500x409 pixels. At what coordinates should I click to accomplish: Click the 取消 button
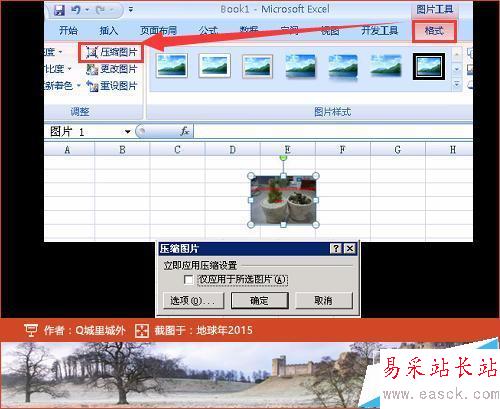click(x=323, y=301)
